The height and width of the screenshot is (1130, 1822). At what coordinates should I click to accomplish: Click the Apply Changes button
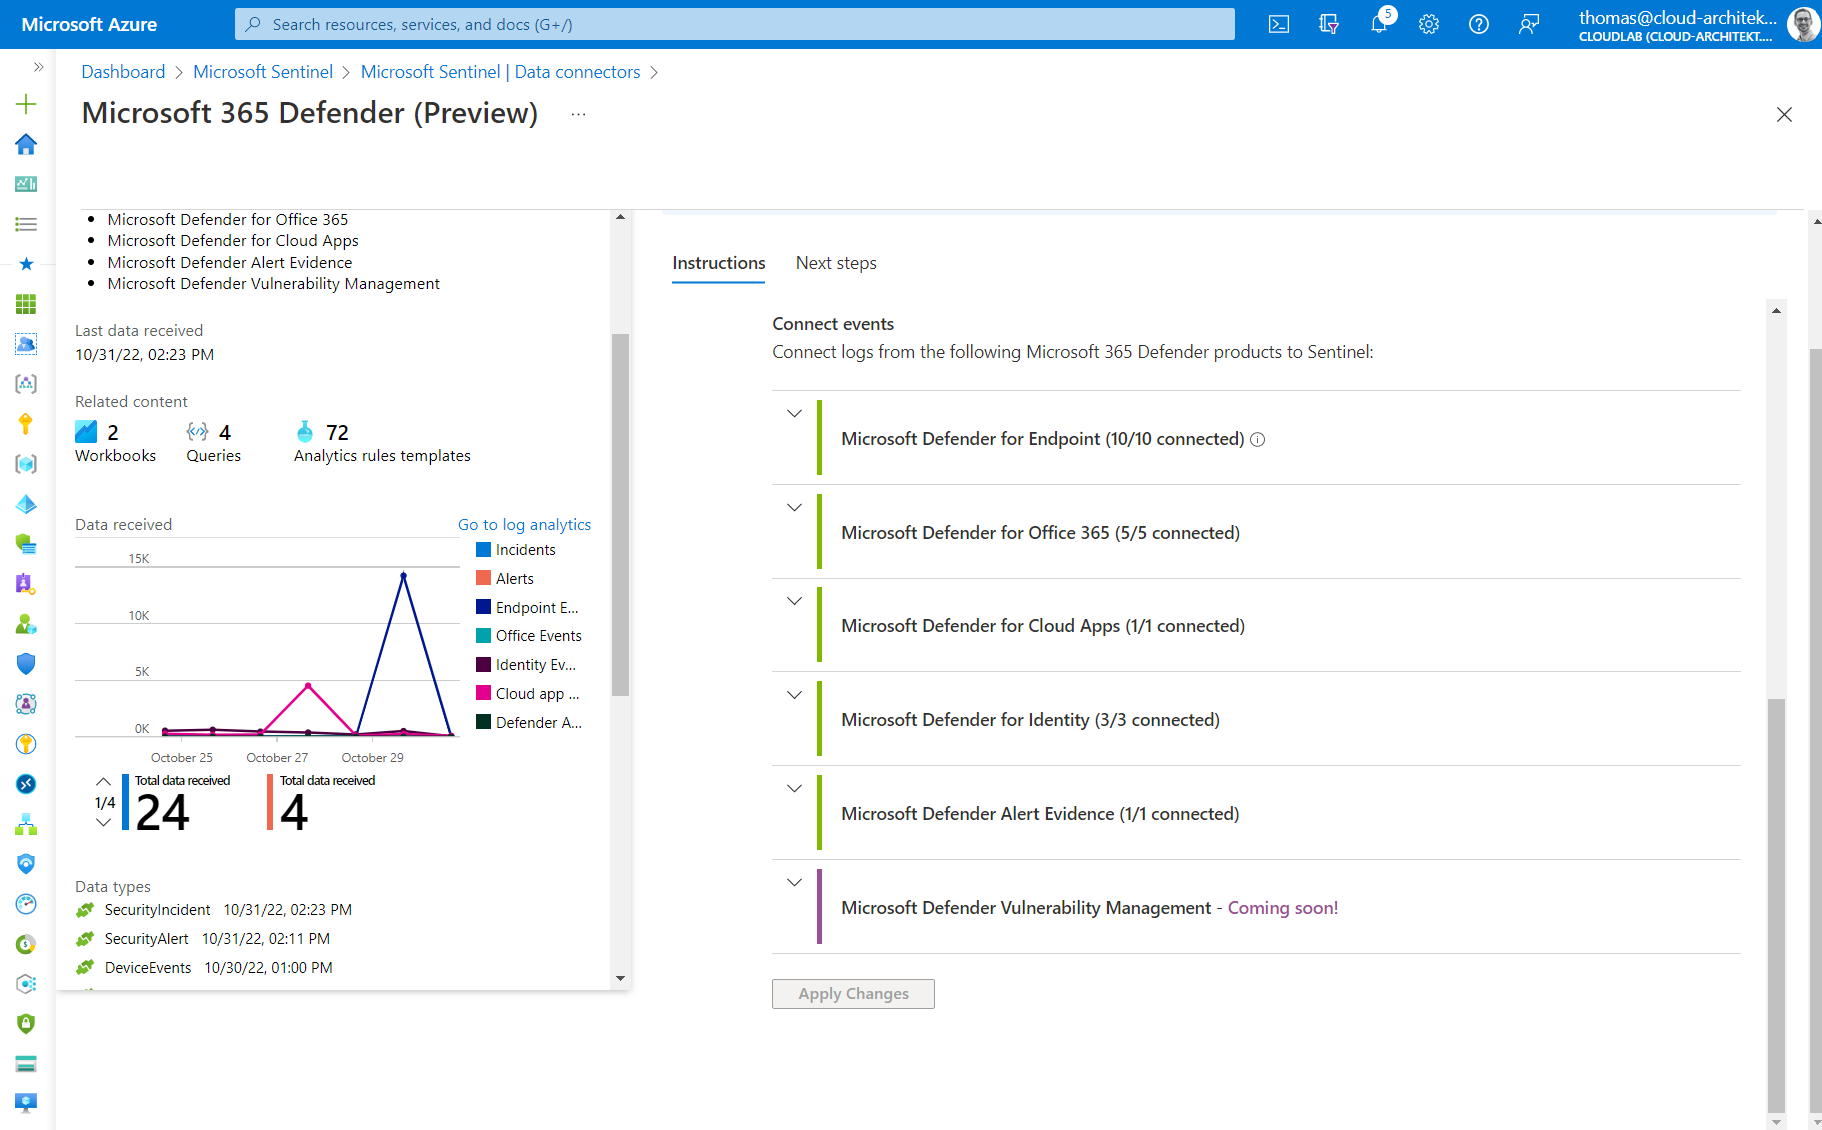click(x=853, y=994)
